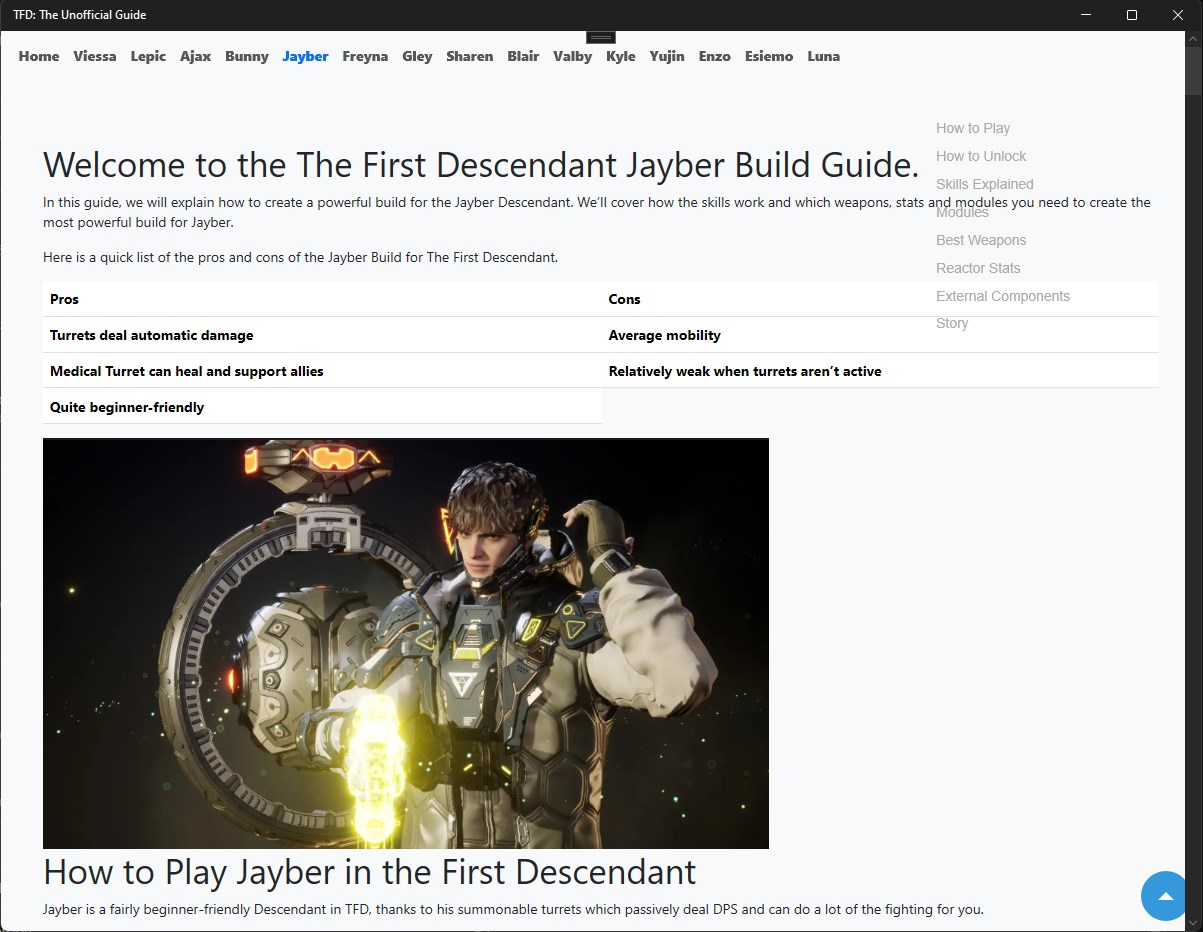The image size is (1203, 932).
Task: Open the Lepic guide tab
Action: click(x=148, y=56)
